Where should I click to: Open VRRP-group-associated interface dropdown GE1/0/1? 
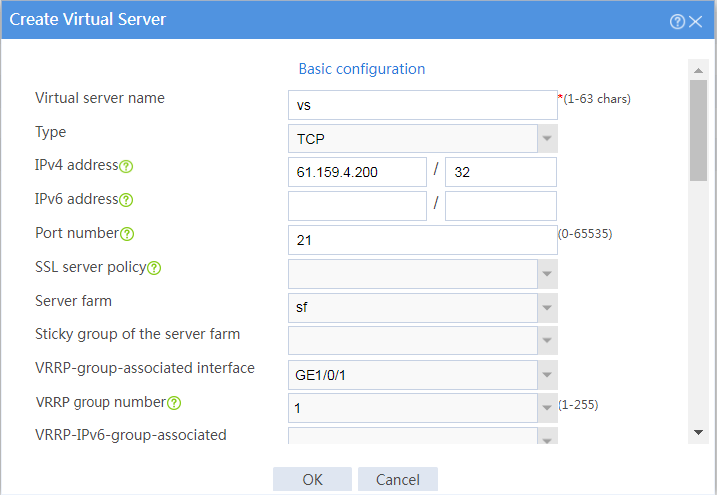click(547, 375)
